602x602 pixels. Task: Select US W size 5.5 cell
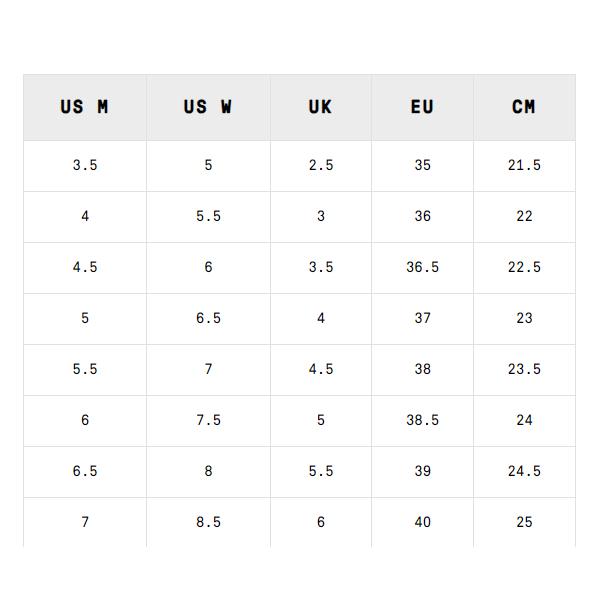coord(208,216)
